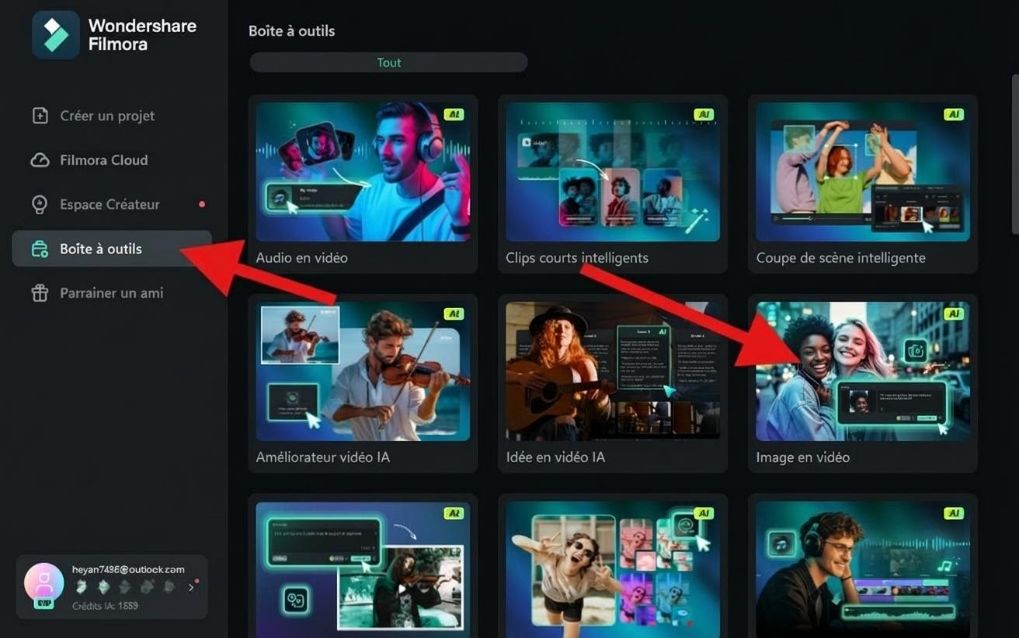Open the Idée en vidéo IA tool
This screenshot has height=638, width=1019.
(x=612, y=370)
